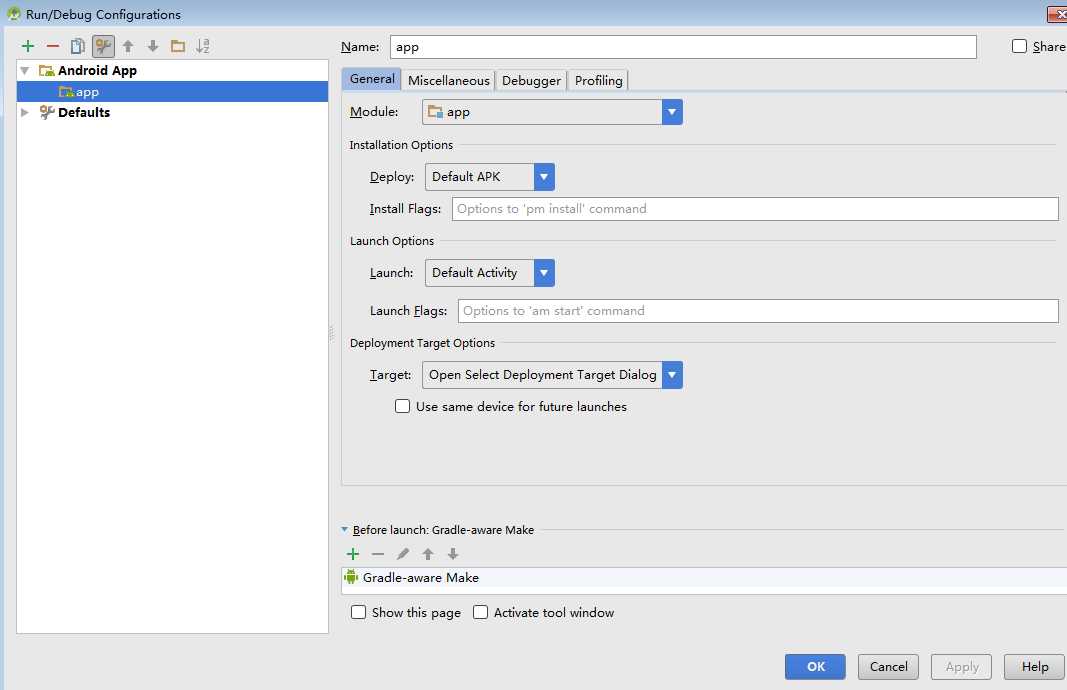Select the Gradle-aware Make task row
This screenshot has height=690, width=1067.
704,578
